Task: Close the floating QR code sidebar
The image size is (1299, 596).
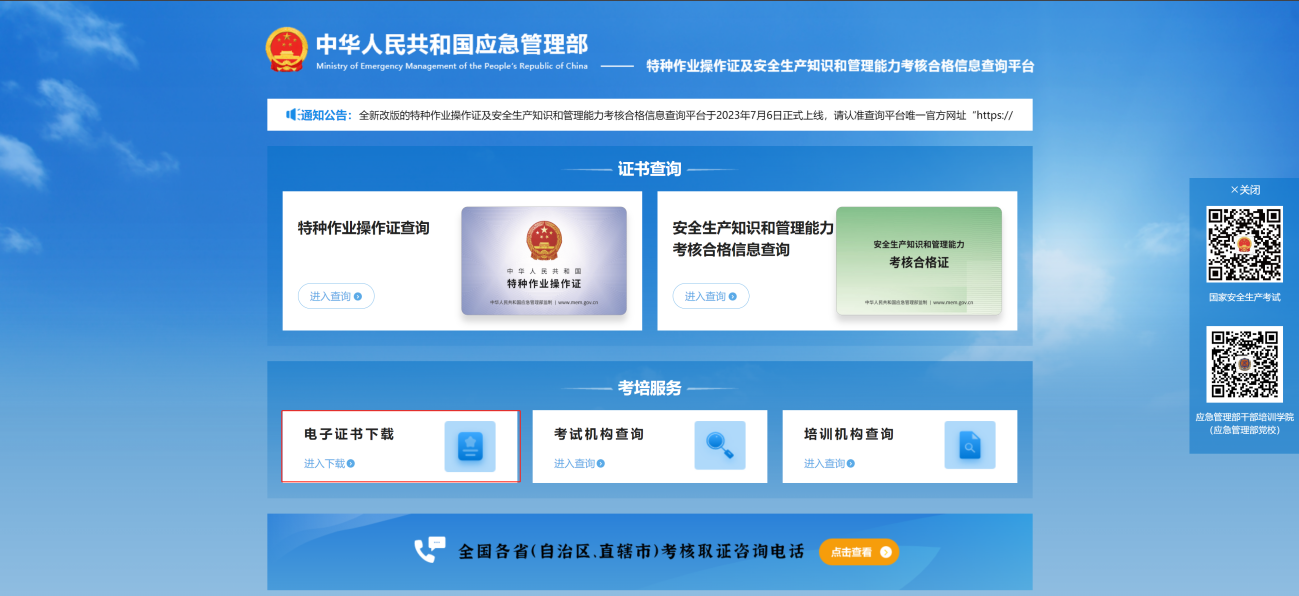Action: pyautogui.click(x=1245, y=190)
